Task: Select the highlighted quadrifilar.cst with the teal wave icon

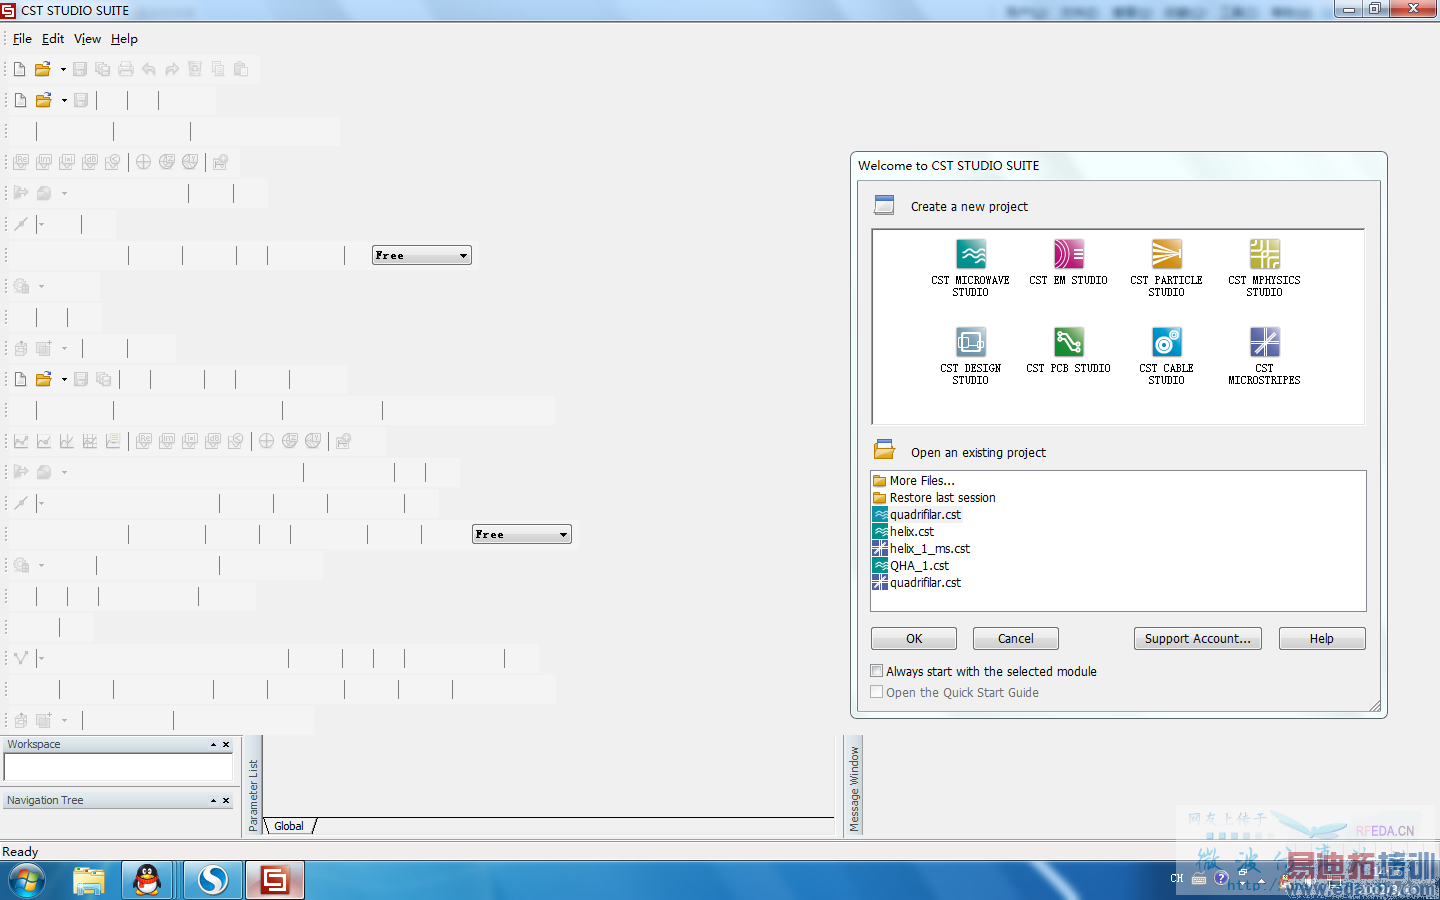Action: click(925, 515)
